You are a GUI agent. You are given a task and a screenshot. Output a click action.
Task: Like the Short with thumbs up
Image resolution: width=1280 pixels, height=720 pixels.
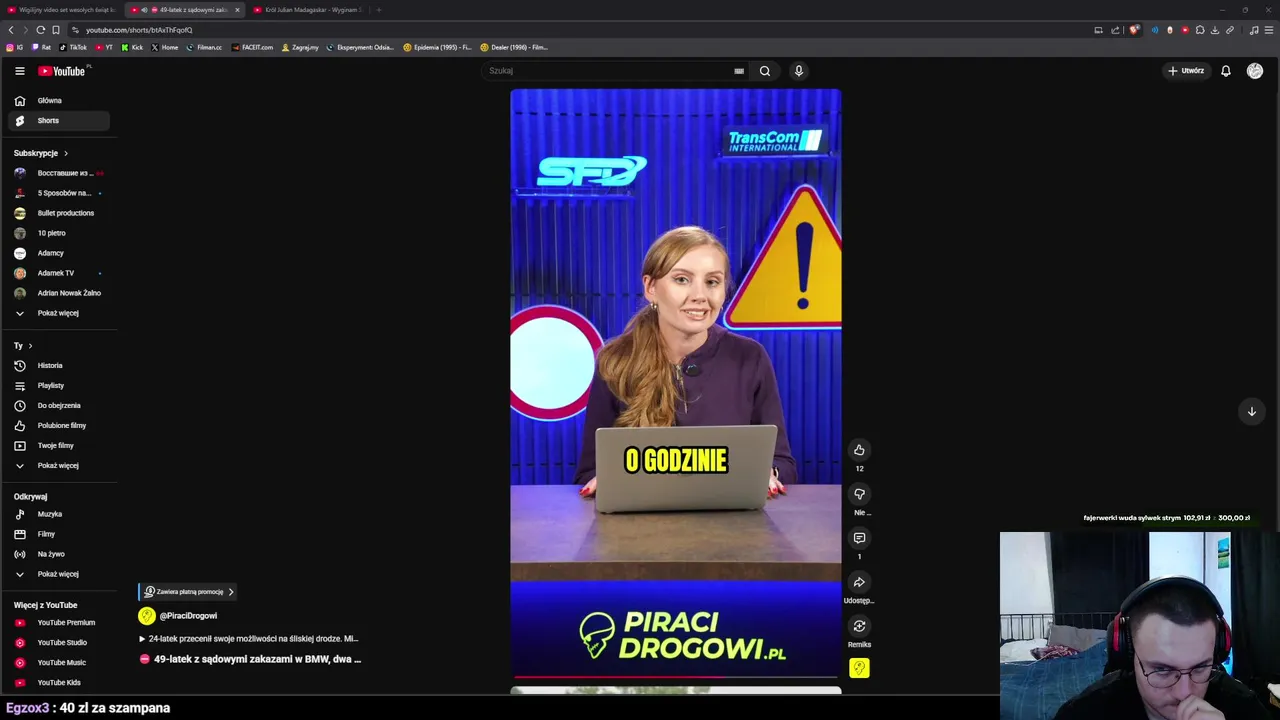[859, 450]
